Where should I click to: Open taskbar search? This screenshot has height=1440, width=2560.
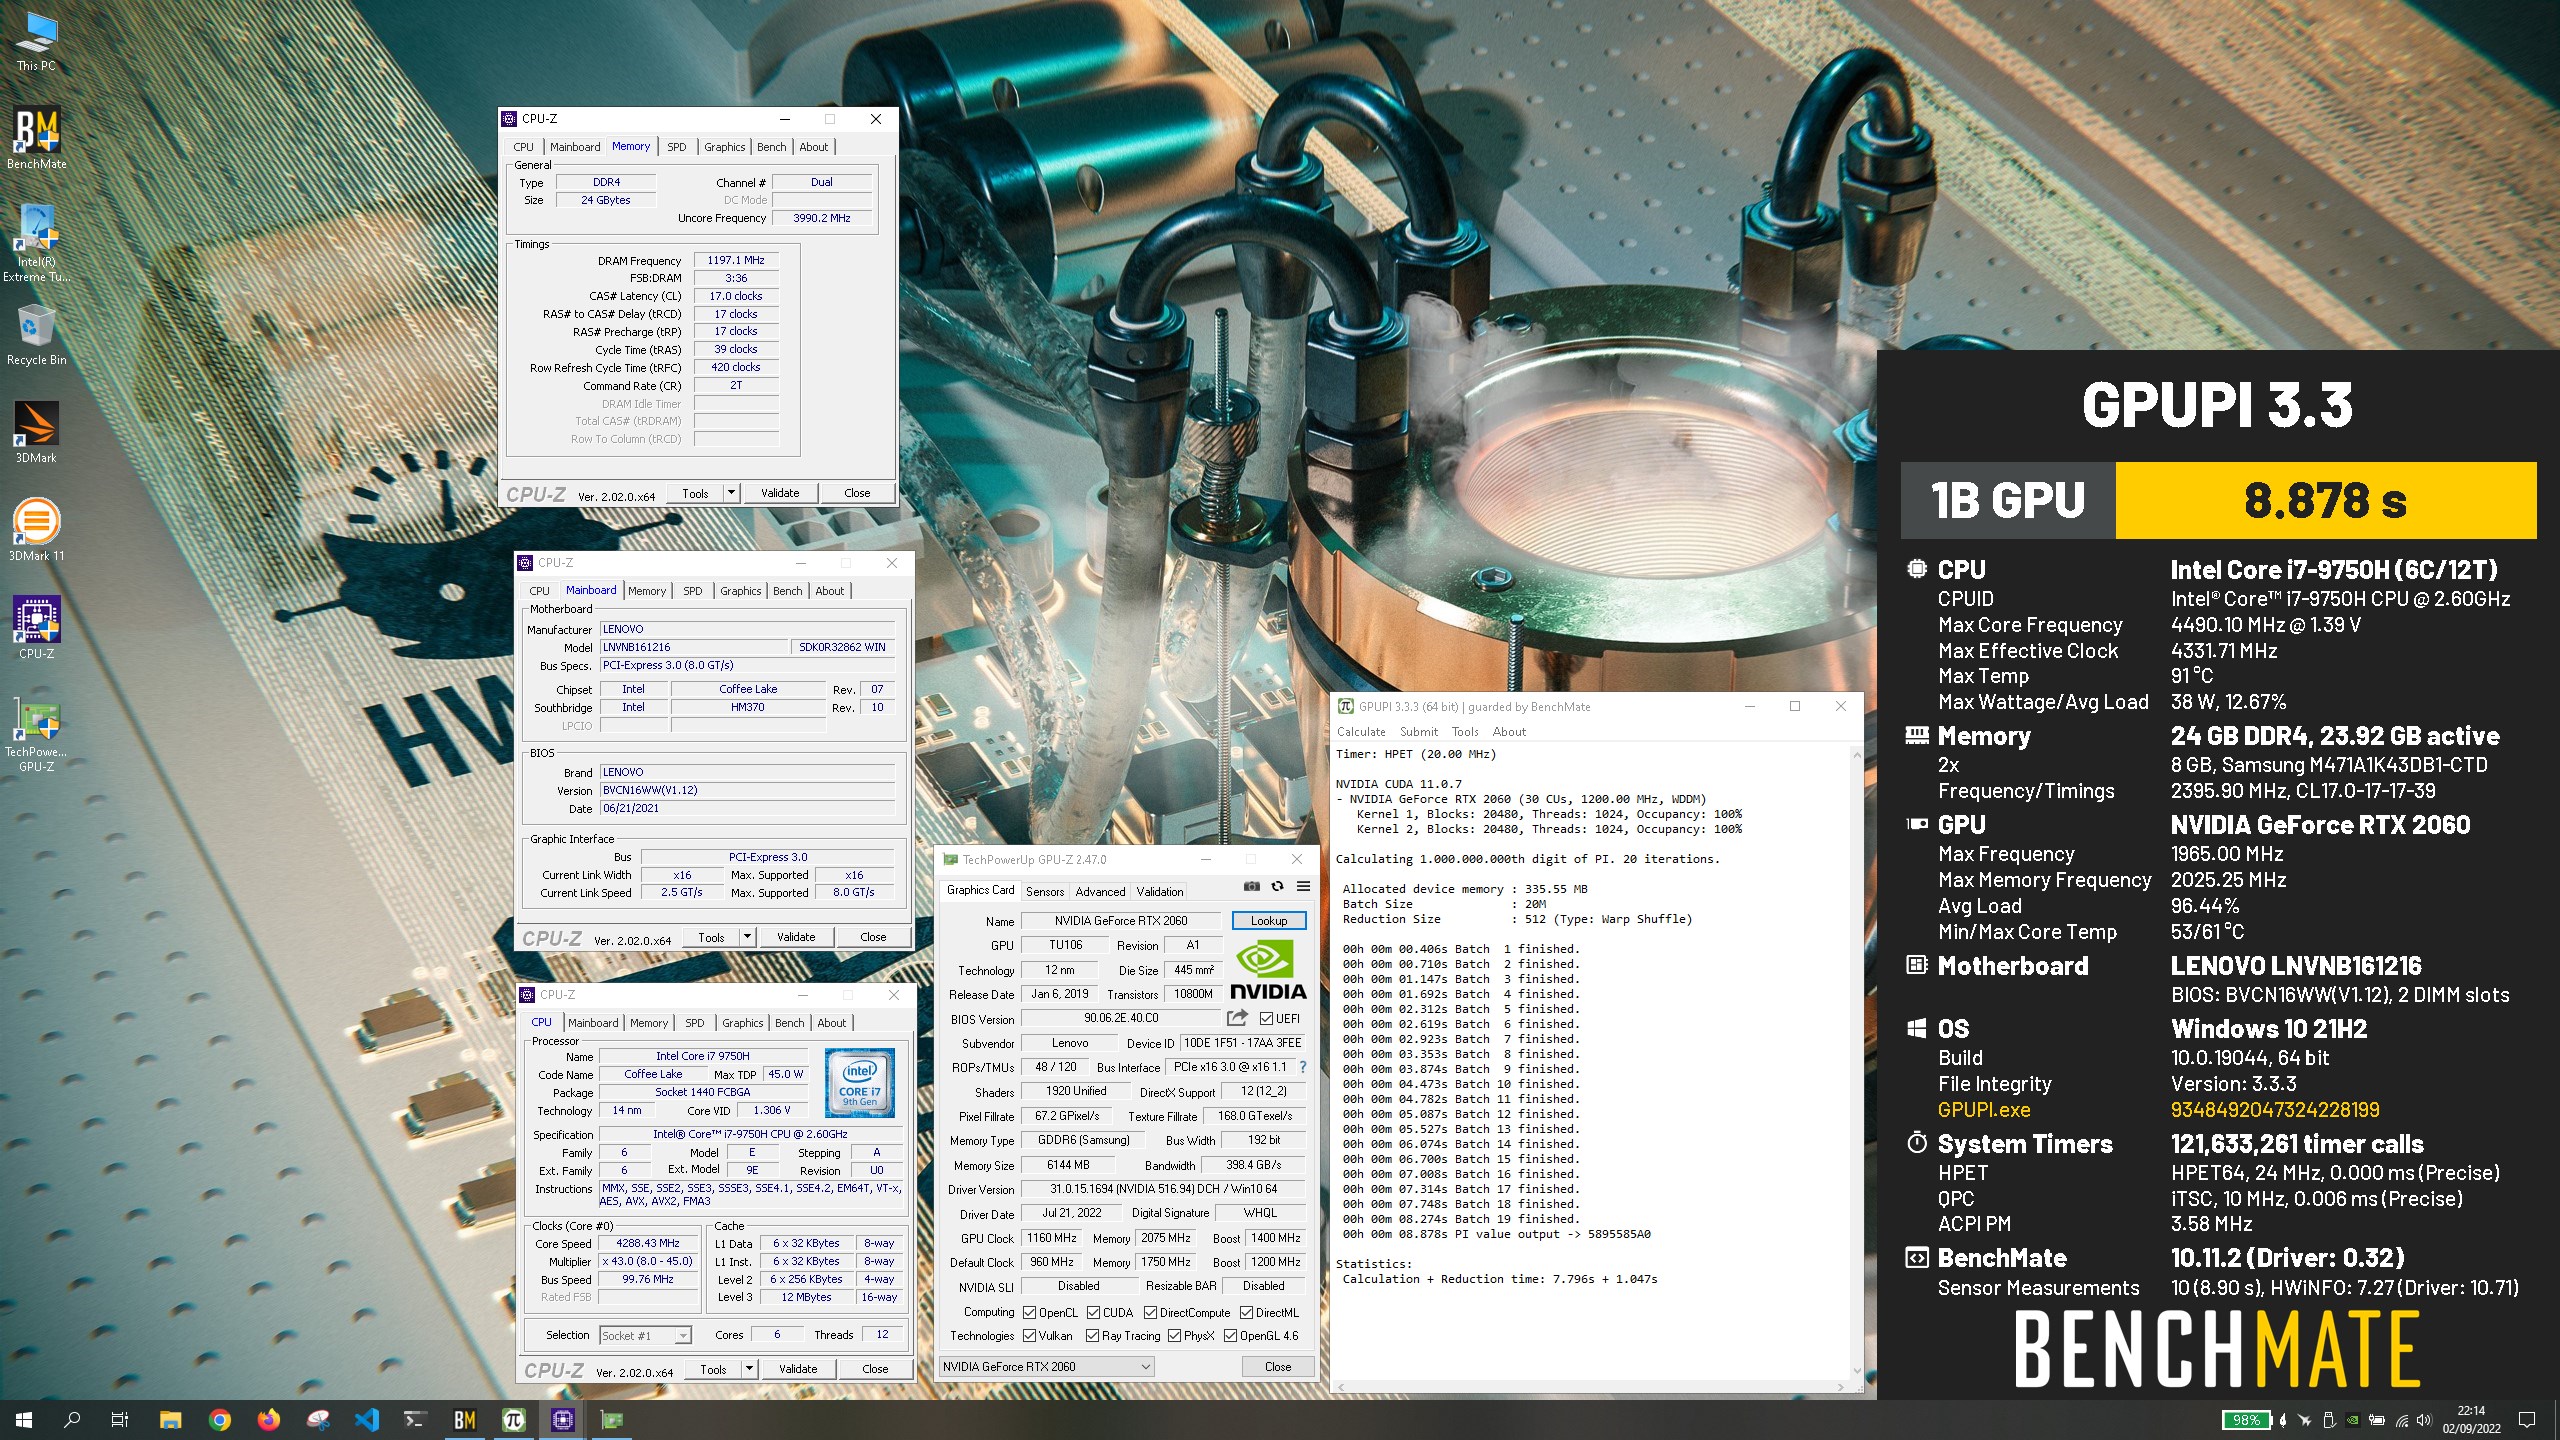[x=72, y=1419]
